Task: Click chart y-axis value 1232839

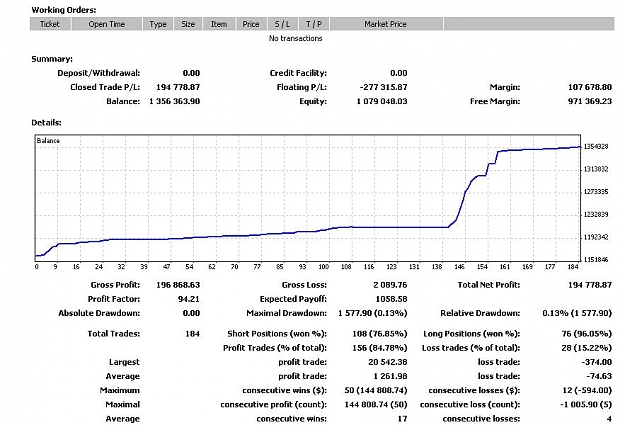Action: click(x=596, y=214)
